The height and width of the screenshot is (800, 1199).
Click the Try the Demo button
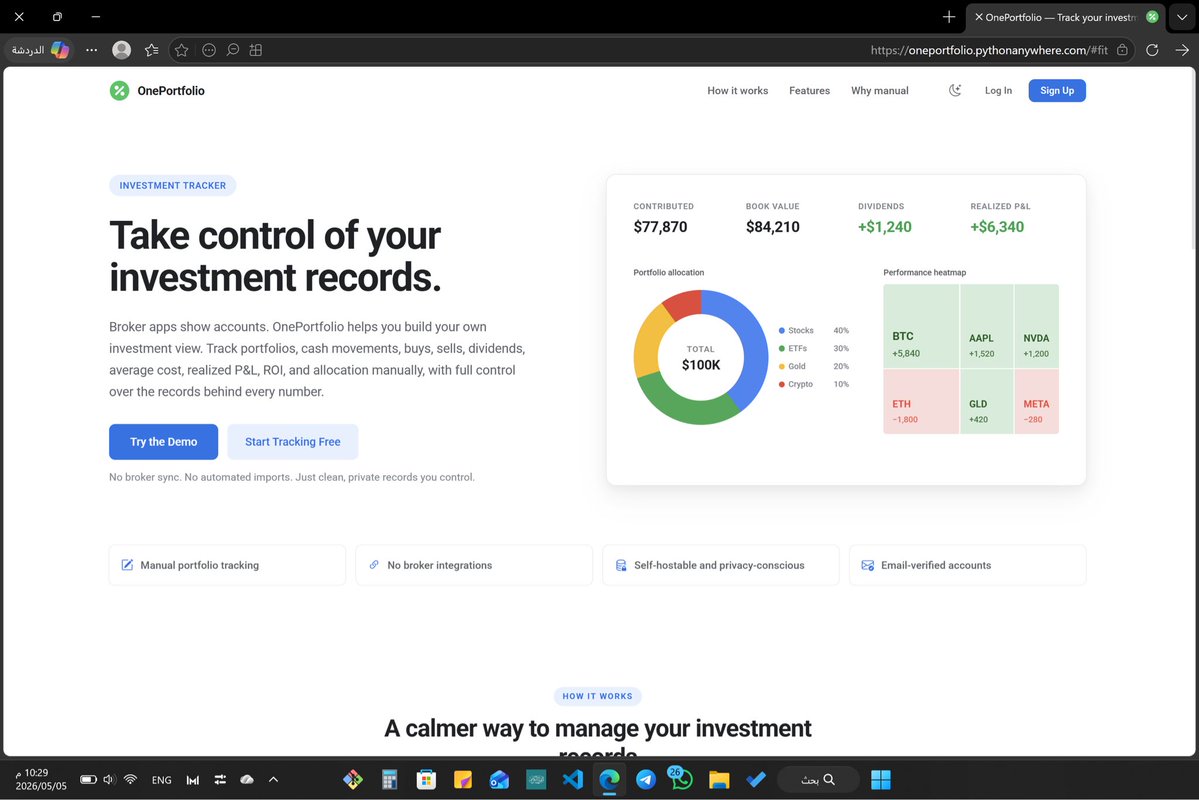pos(164,442)
